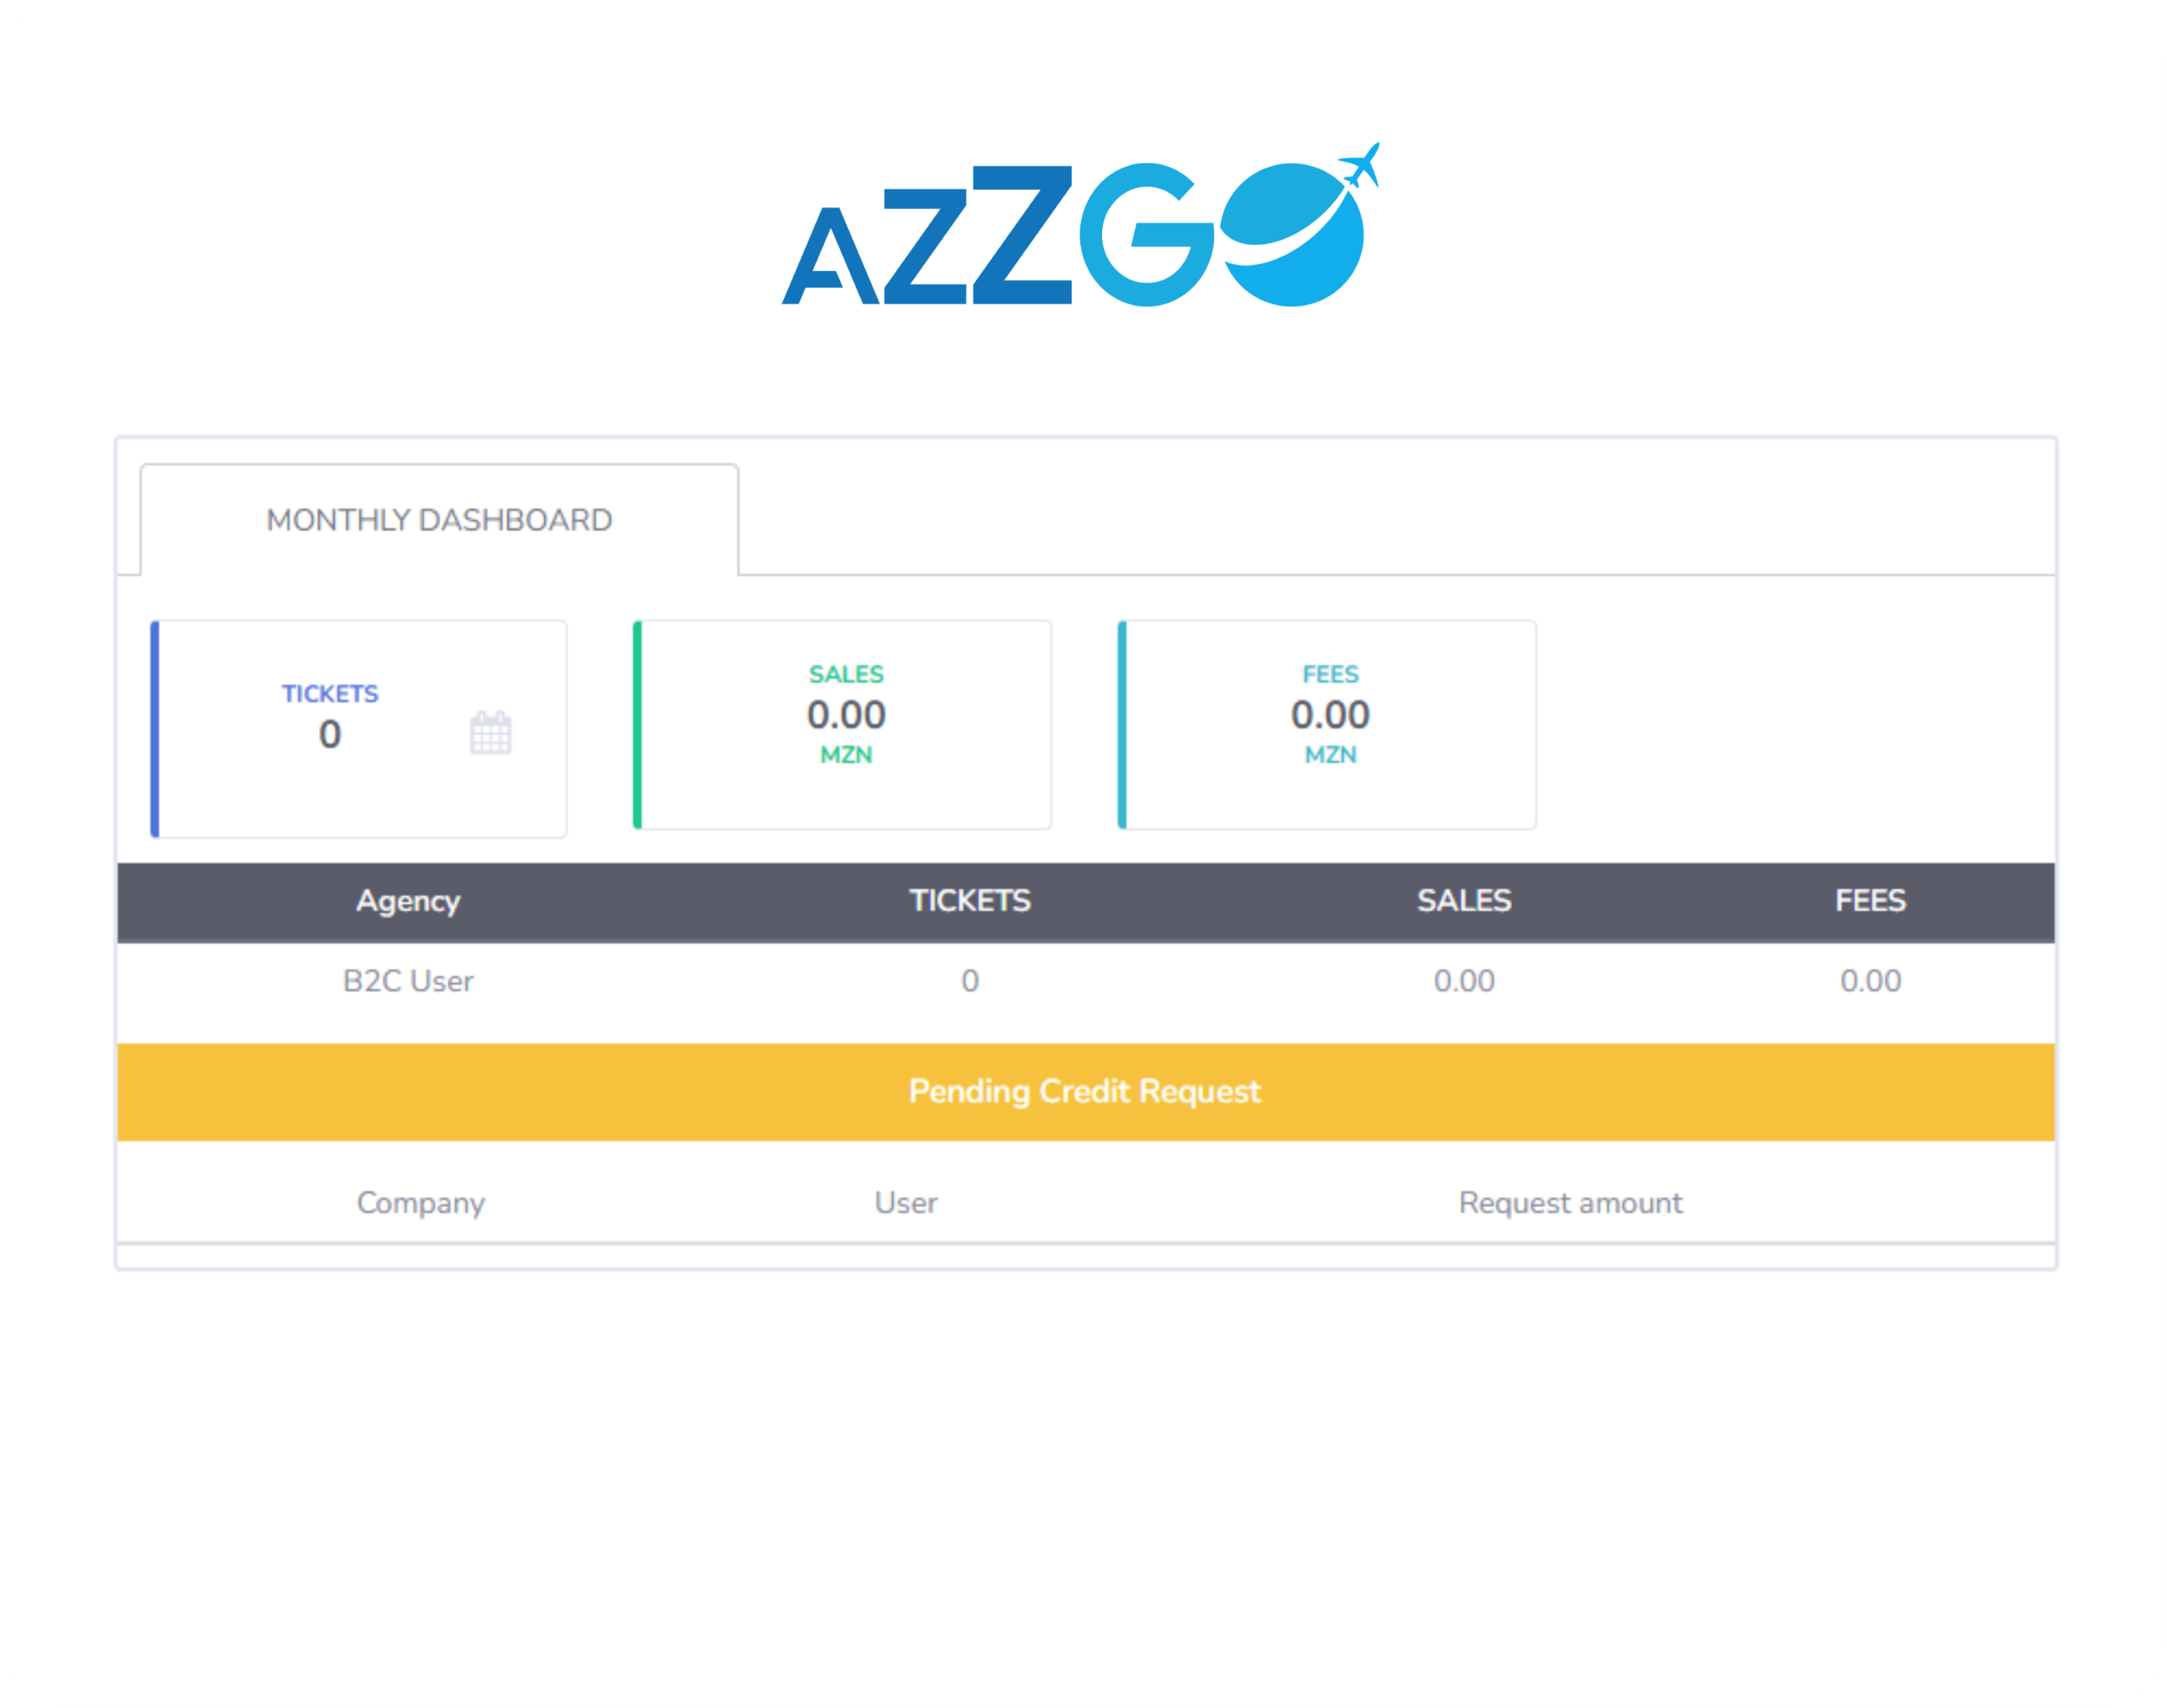This screenshot has height=1708, width=2167.
Task: Click the TICKETS column header in the table
Action: point(970,901)
